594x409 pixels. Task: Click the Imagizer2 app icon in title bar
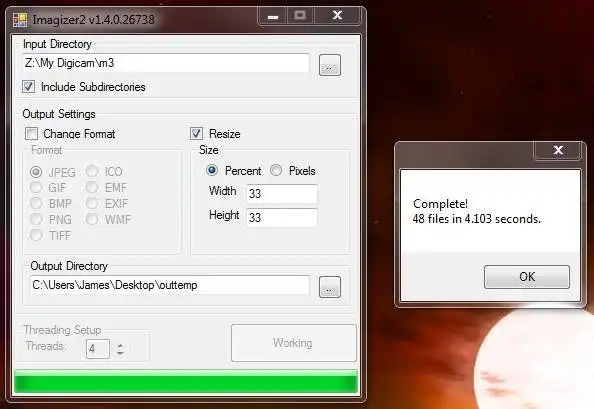click(20, 20)
